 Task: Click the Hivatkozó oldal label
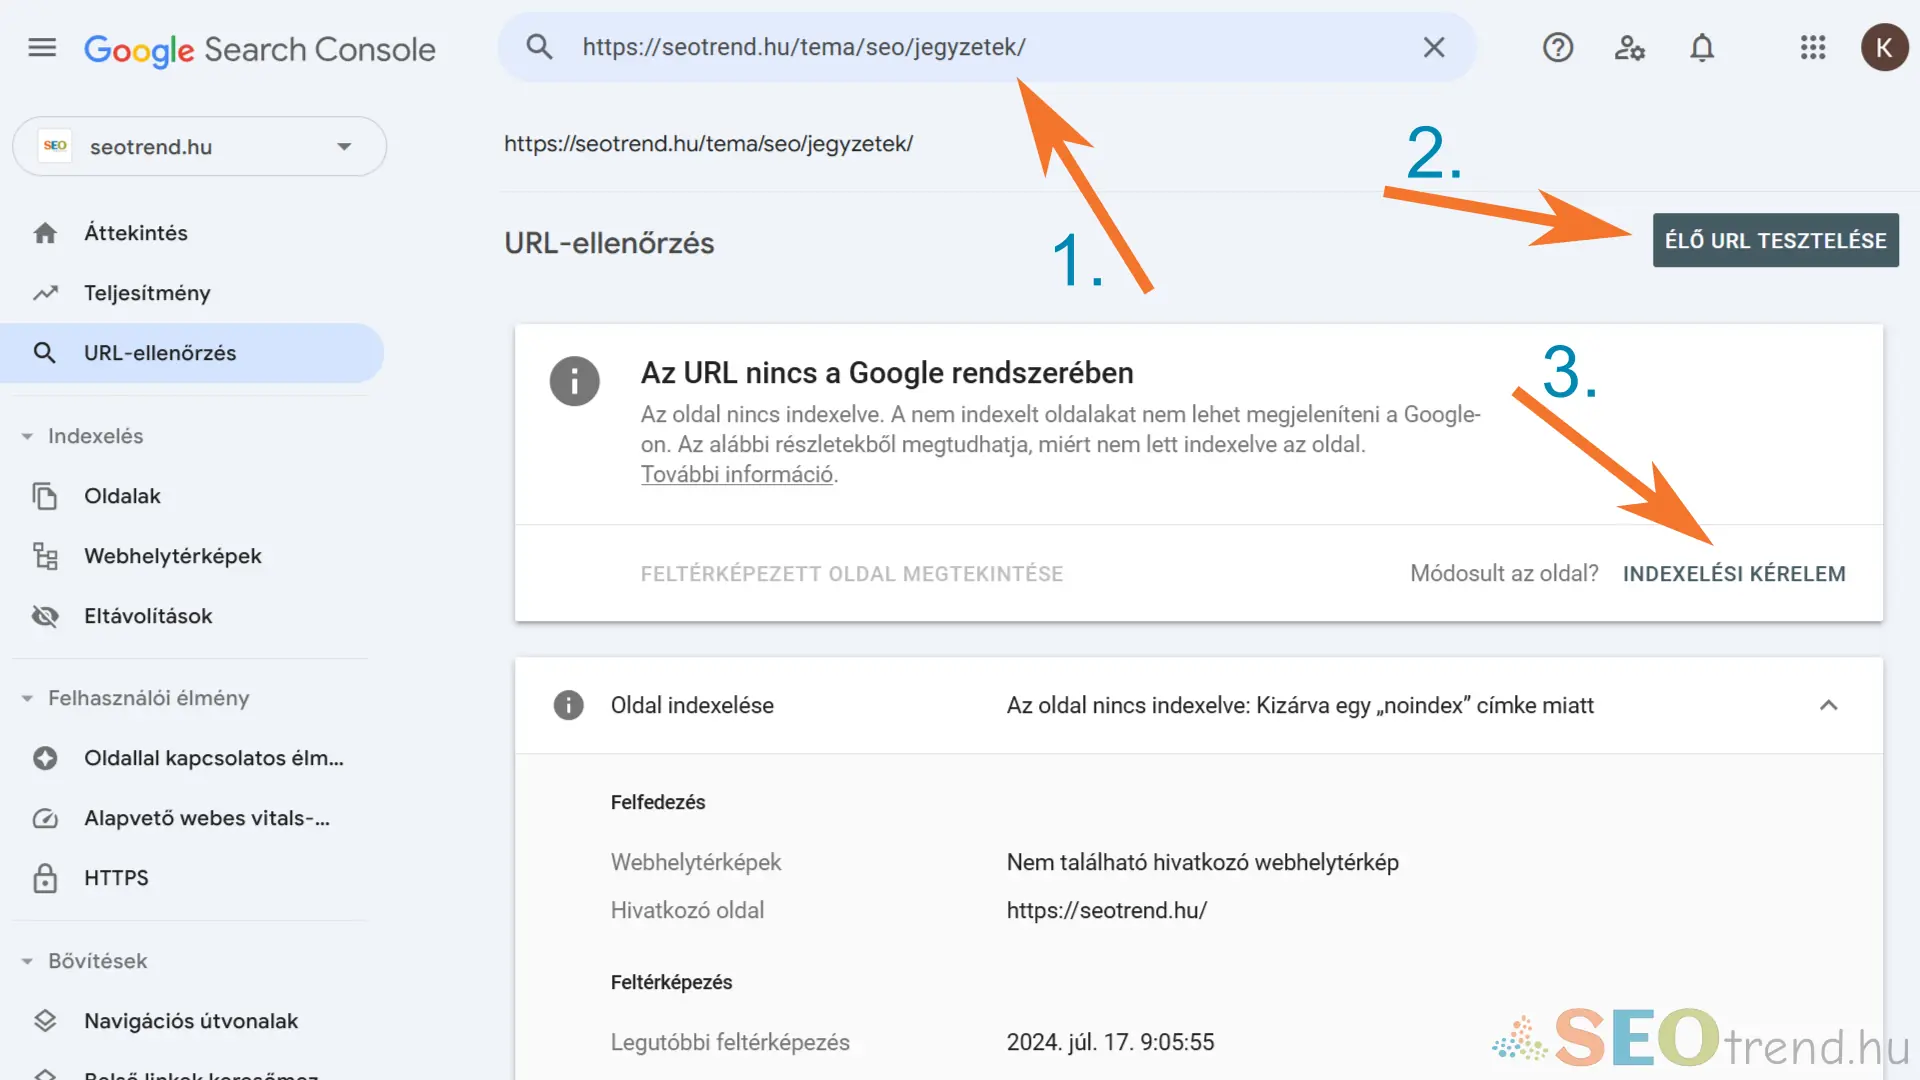[x=687, y=911]
